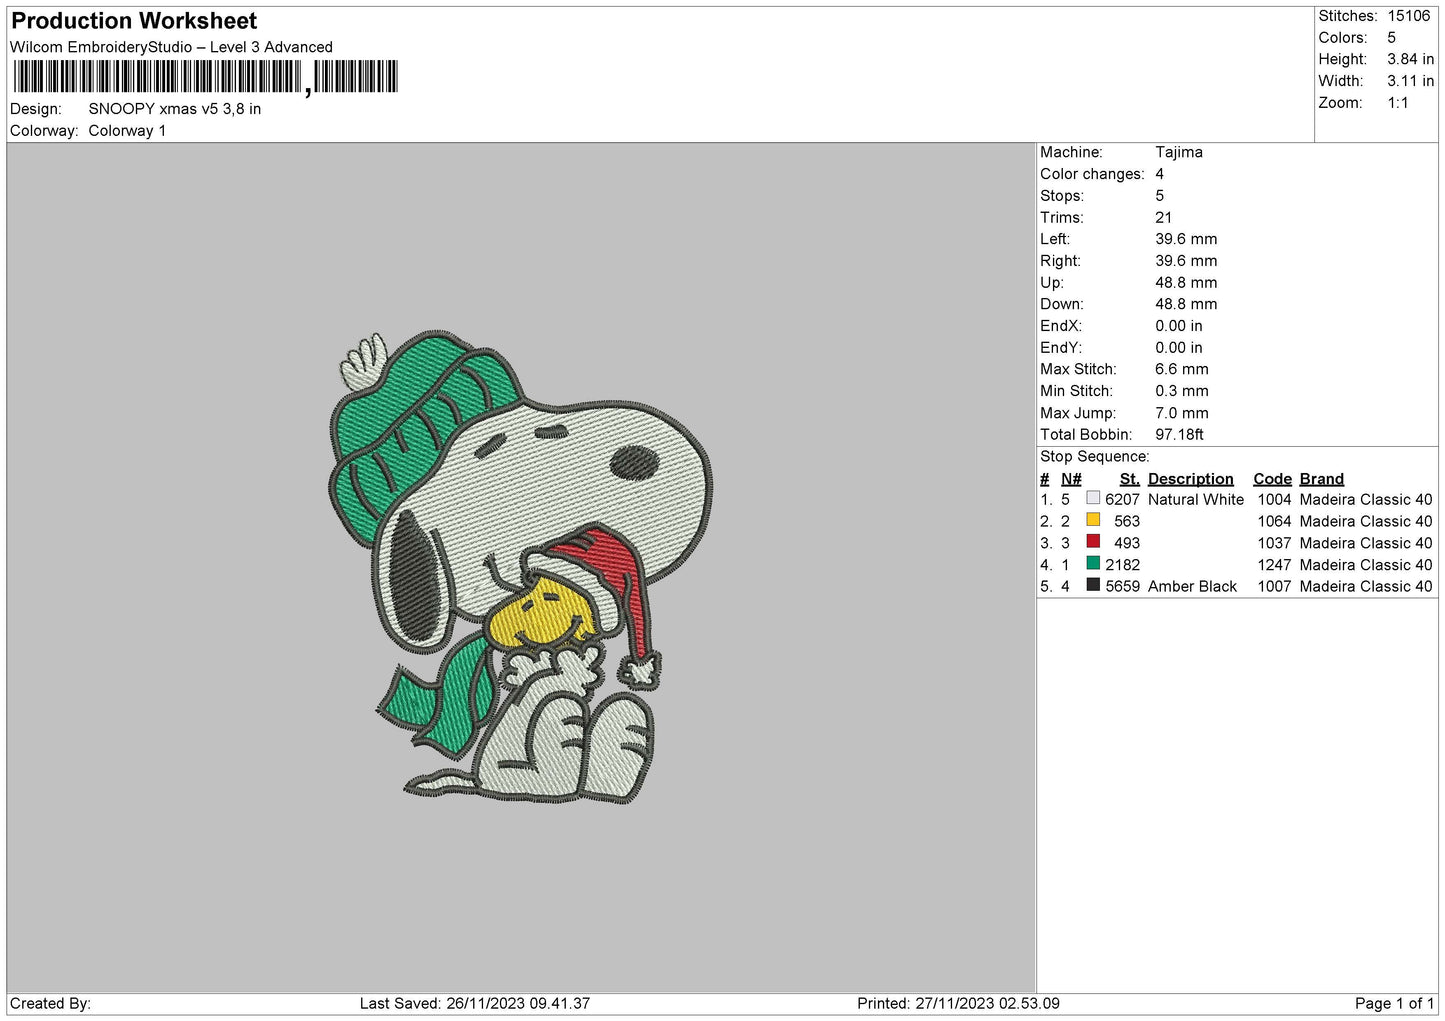Click the Min Stitch value 0.3 mm
The image size is (1445, 1021).
click(1182, 391)
